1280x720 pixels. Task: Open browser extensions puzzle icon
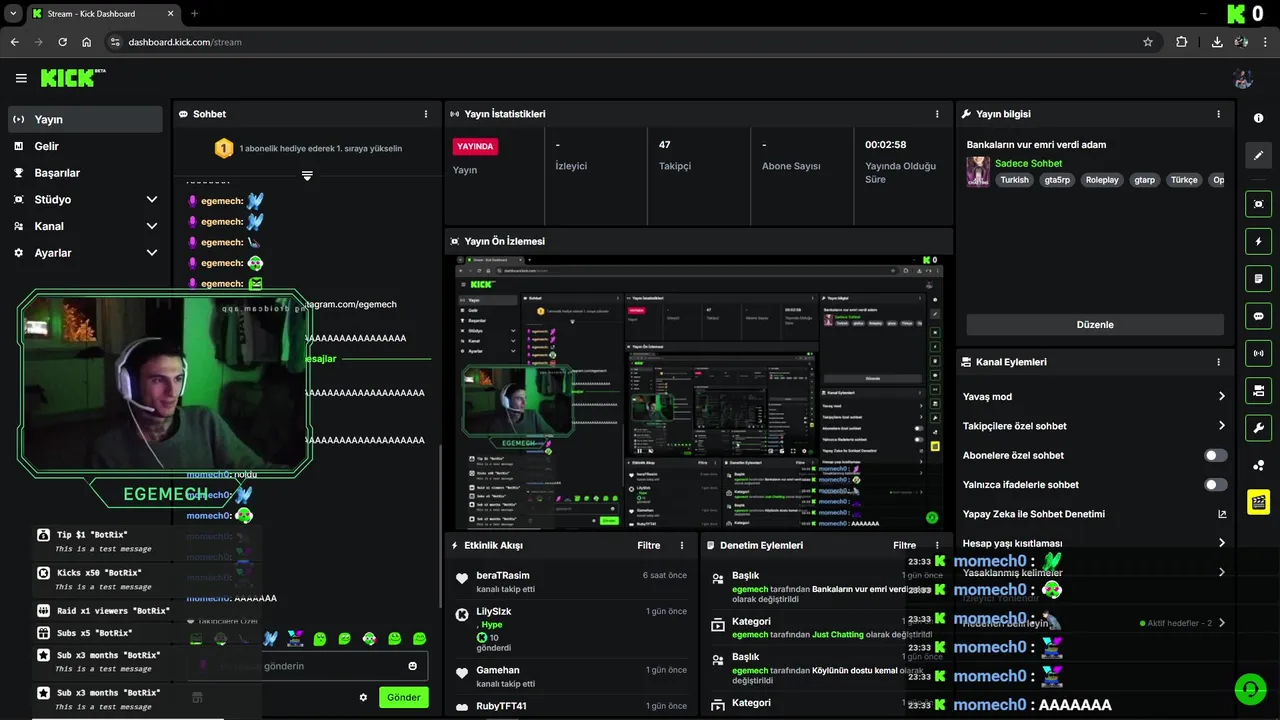tap(1182, 42)
